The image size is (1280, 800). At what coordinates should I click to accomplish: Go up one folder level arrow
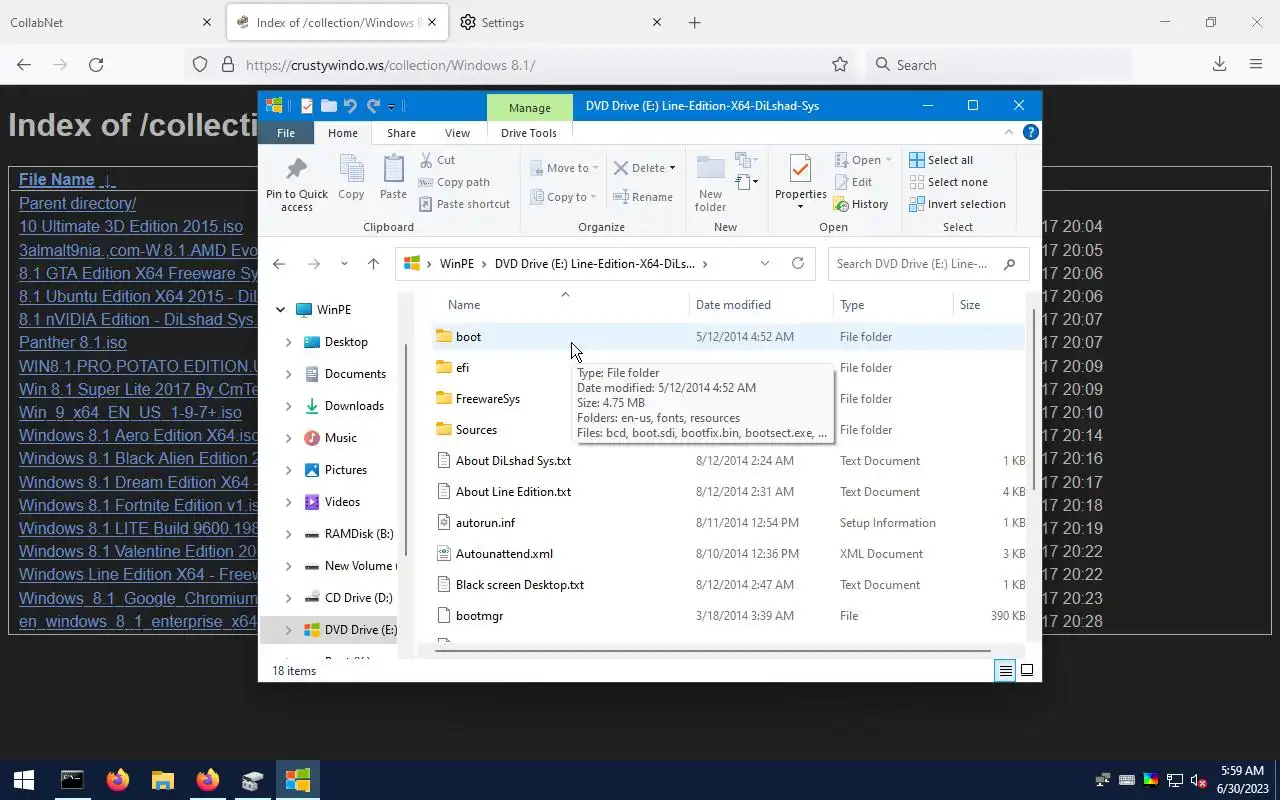[373, 264]
